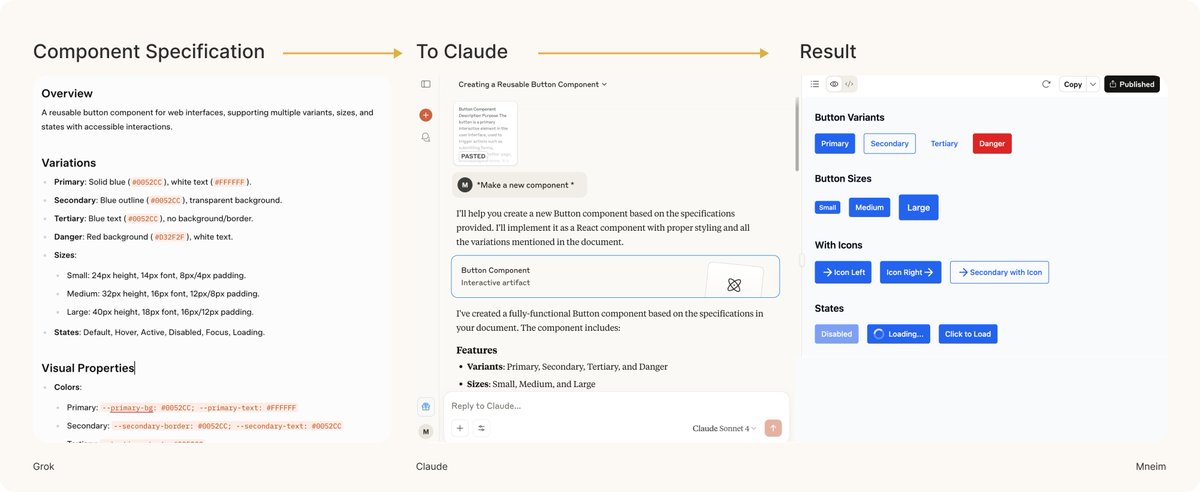Click the Mneim caption label
Viewport: 1200px width, 492px height.
click(x=1150, y=467)
